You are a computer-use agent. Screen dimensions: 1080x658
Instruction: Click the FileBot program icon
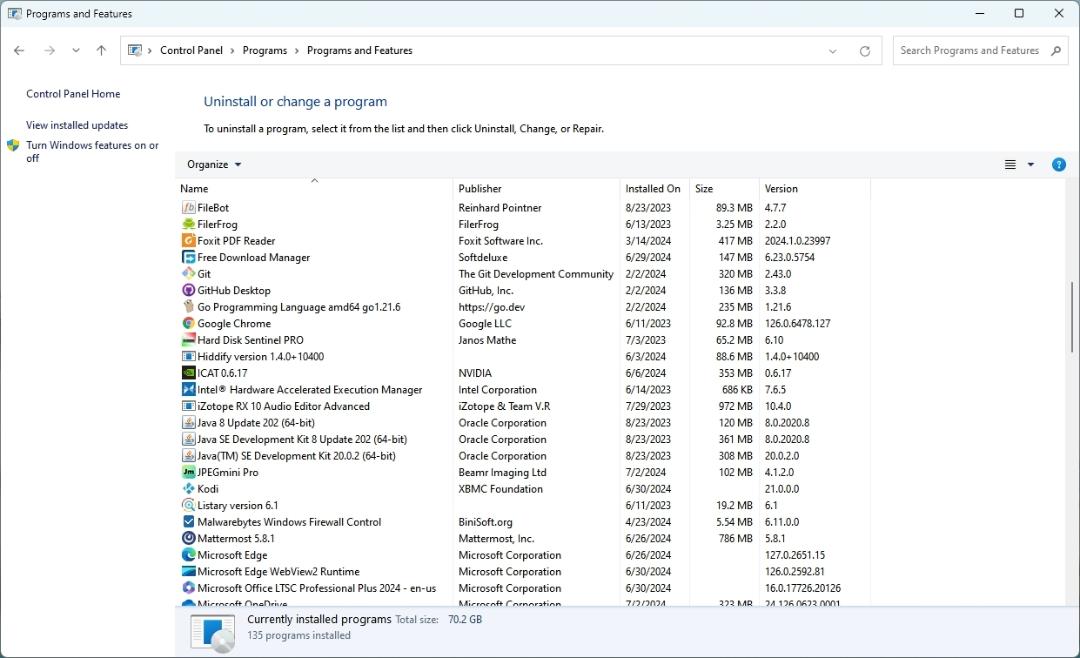coord(188,207)
